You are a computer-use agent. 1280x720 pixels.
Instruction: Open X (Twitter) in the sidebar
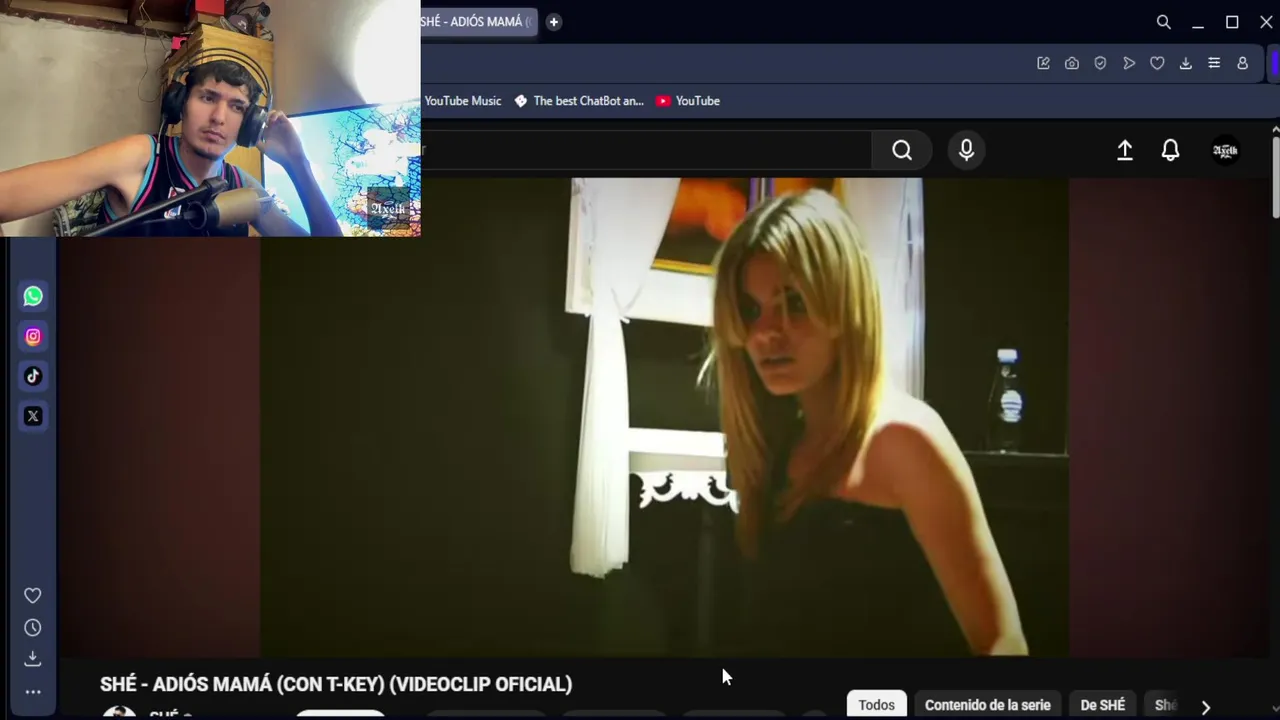33,416
